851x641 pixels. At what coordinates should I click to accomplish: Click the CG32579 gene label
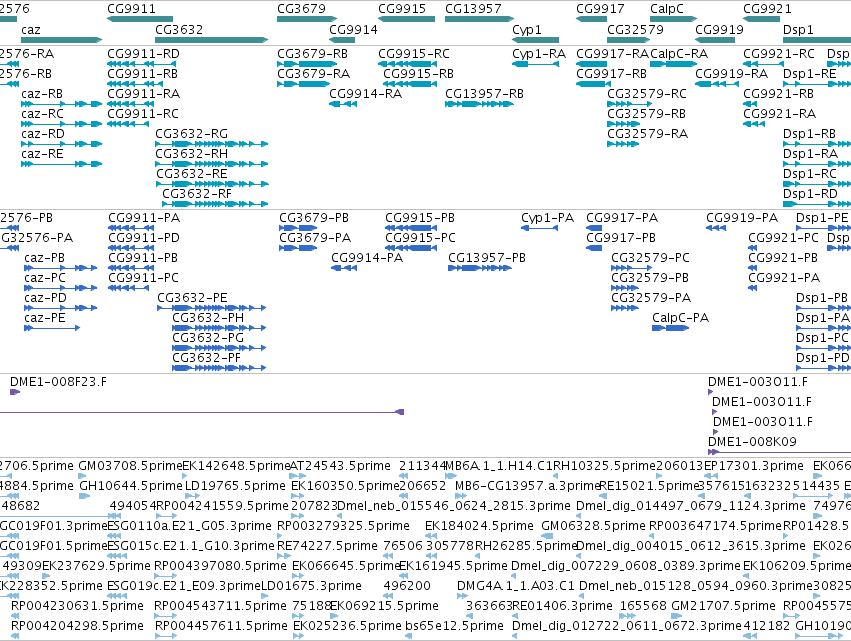tap(636, 29)
